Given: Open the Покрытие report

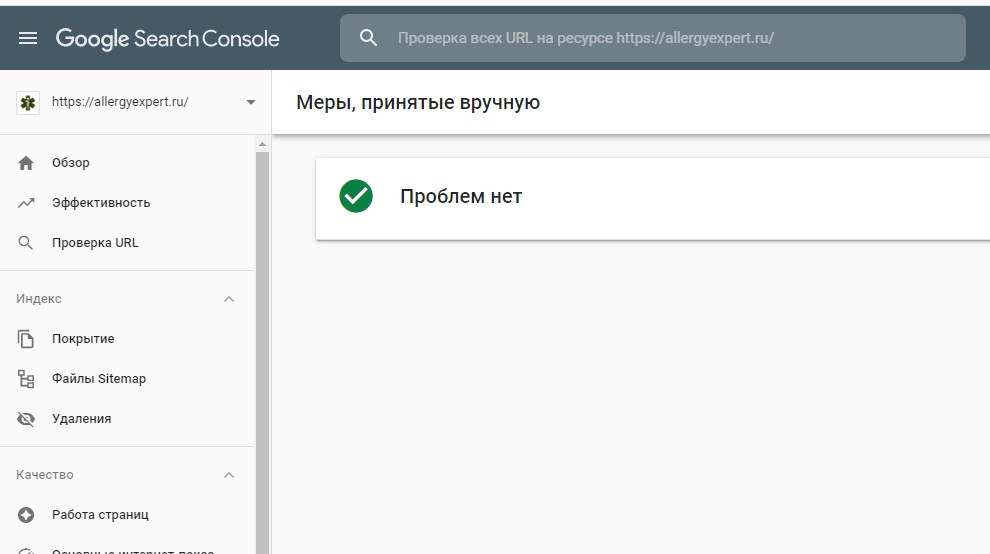Looking at the screenshot, I should coord(83,339).
